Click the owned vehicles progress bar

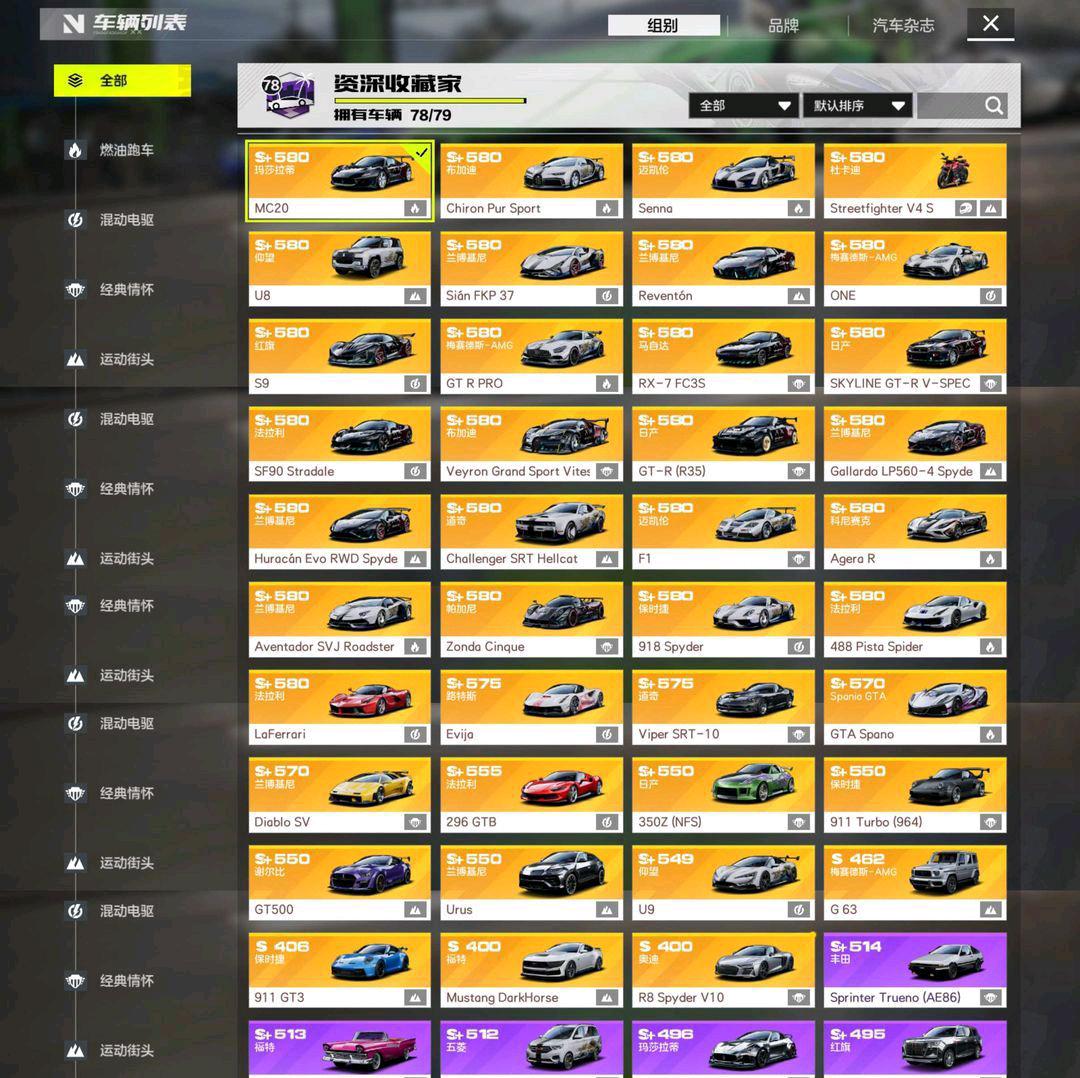tap(430, 101)
